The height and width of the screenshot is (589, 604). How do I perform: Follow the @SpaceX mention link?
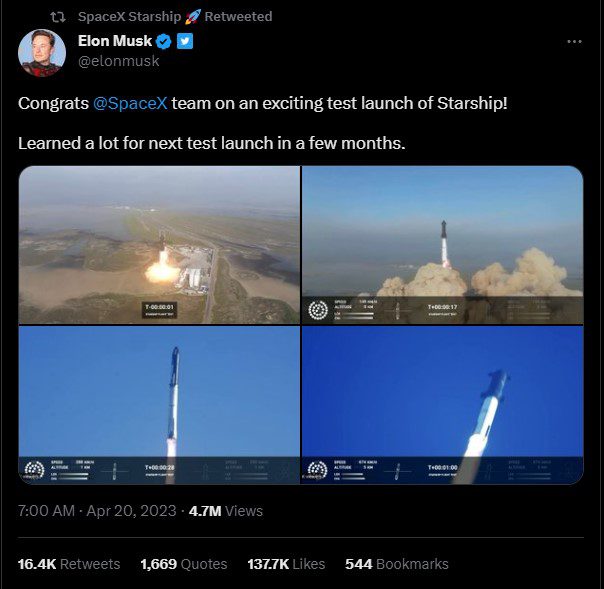click(x=132, y=104)
